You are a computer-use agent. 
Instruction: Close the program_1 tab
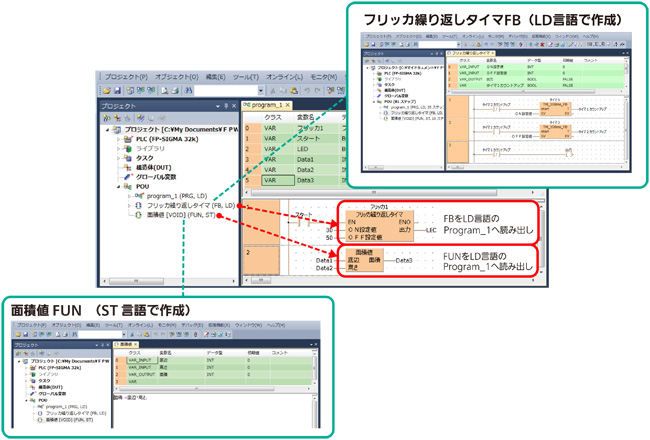click(x=286, y=105)
